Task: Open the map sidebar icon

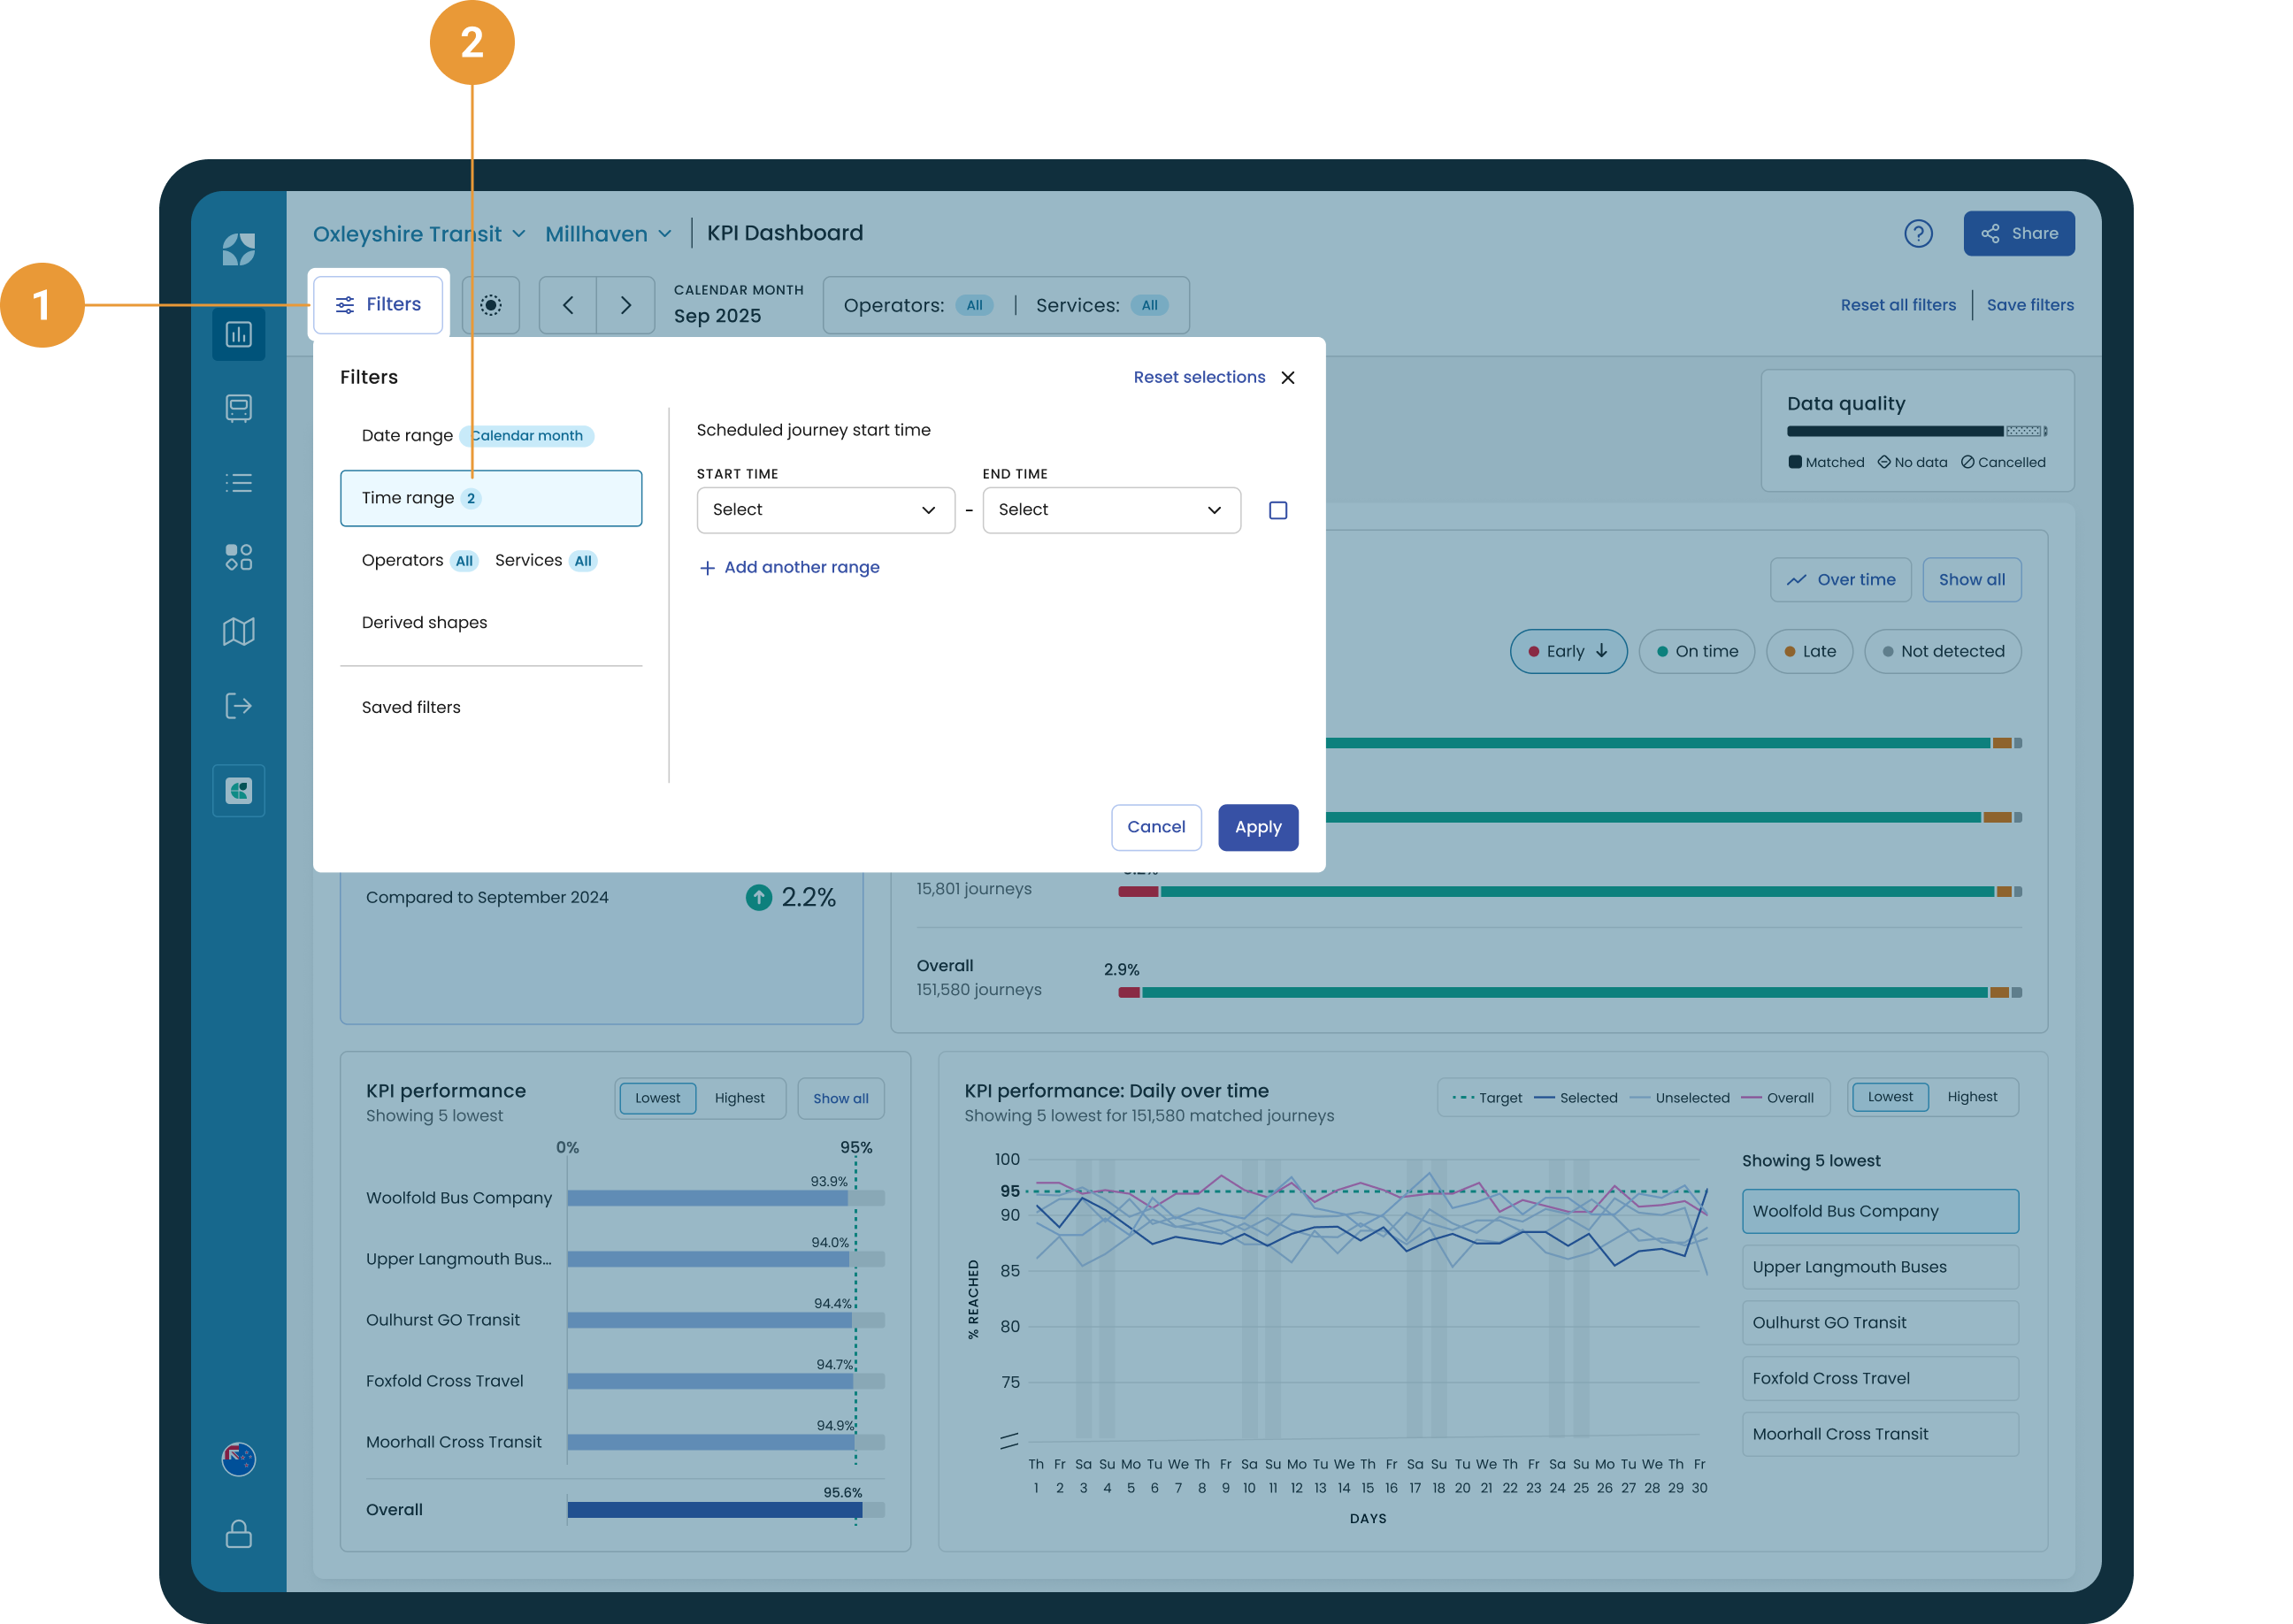Action: [x=238, y=631]
